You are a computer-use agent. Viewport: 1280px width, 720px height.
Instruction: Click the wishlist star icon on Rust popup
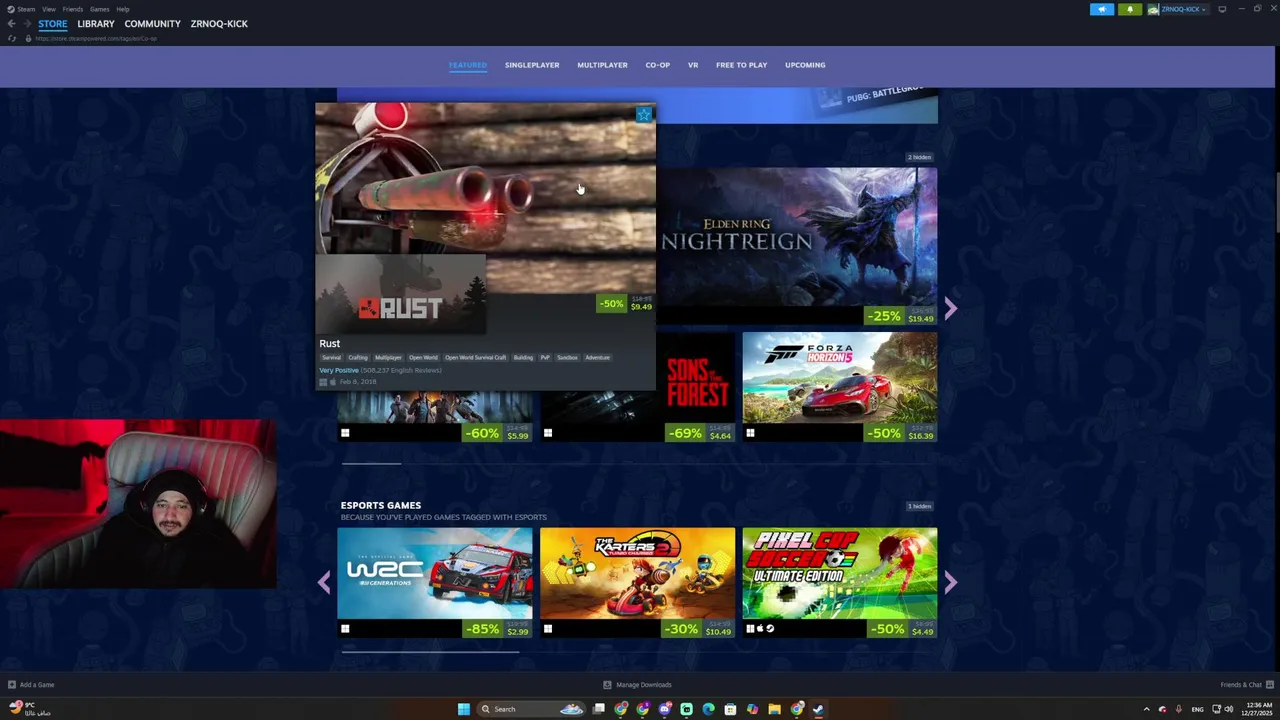[644, 114]
